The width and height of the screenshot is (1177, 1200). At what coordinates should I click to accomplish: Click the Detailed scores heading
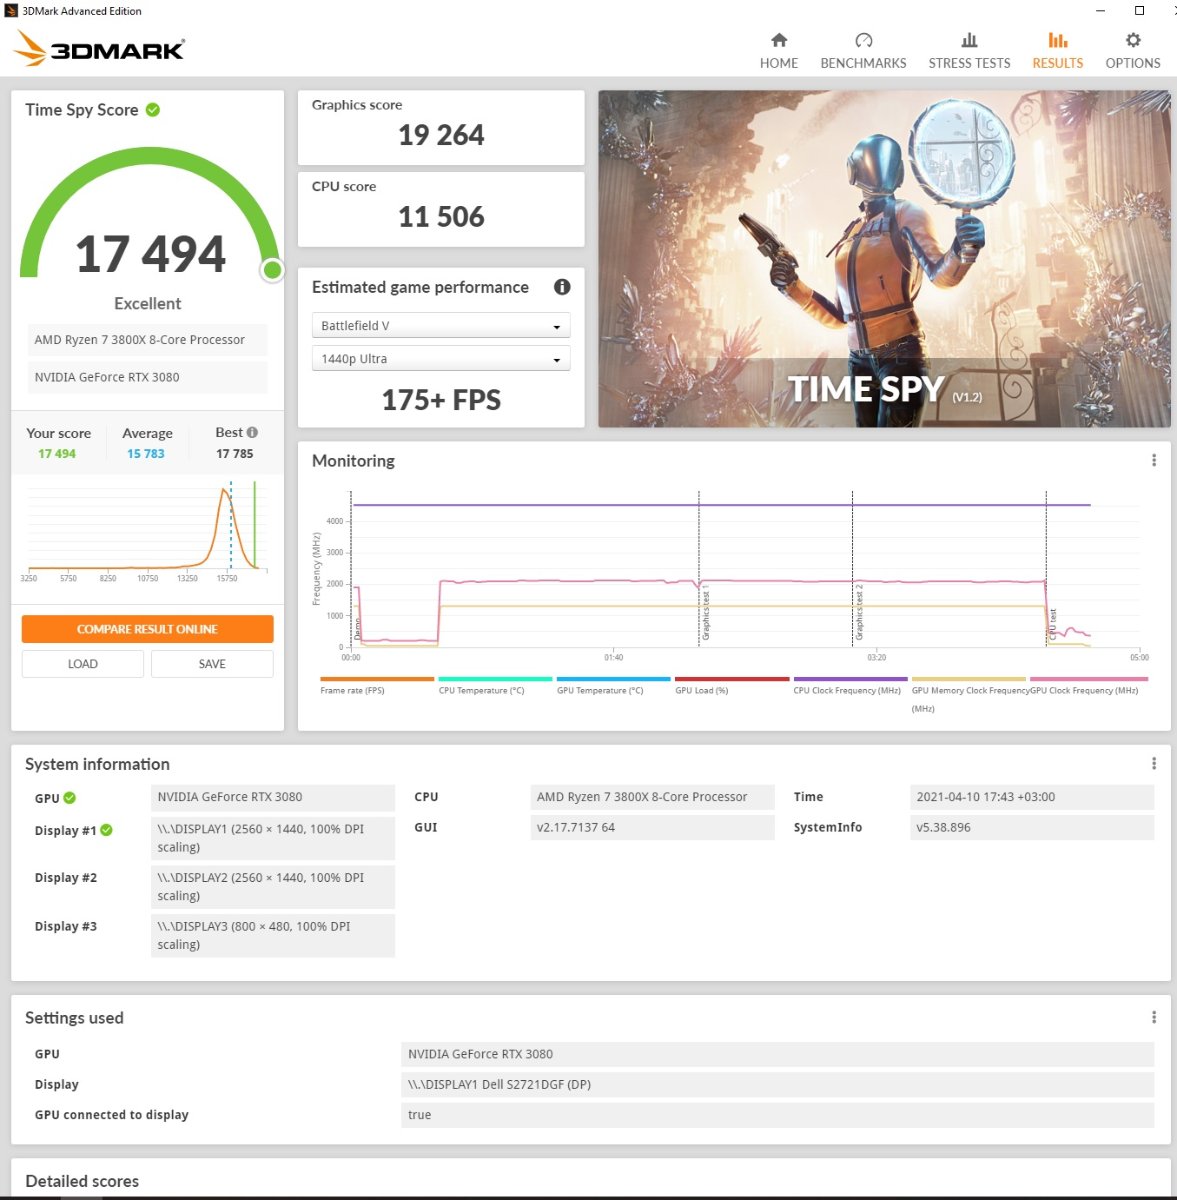point(82,1181)
